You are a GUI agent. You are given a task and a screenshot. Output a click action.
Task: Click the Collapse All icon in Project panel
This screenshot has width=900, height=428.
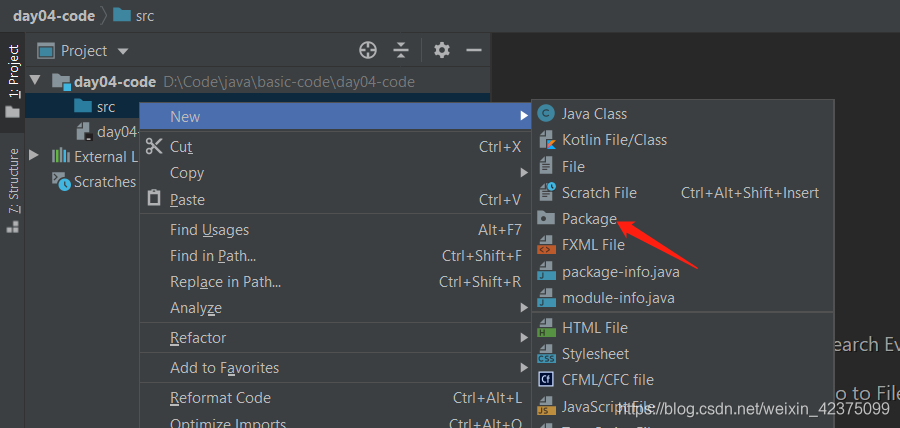click(x=401, y=50)
